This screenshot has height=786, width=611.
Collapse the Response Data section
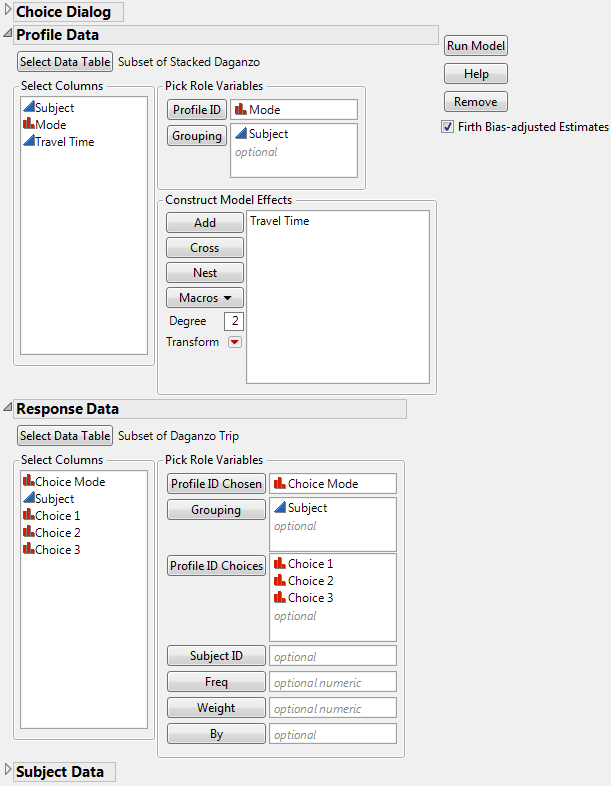point(8,408)
